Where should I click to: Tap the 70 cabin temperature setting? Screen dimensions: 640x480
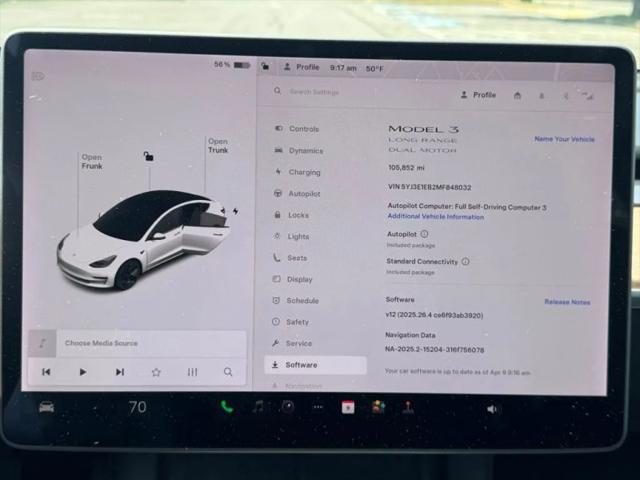[x=138, y=407]
